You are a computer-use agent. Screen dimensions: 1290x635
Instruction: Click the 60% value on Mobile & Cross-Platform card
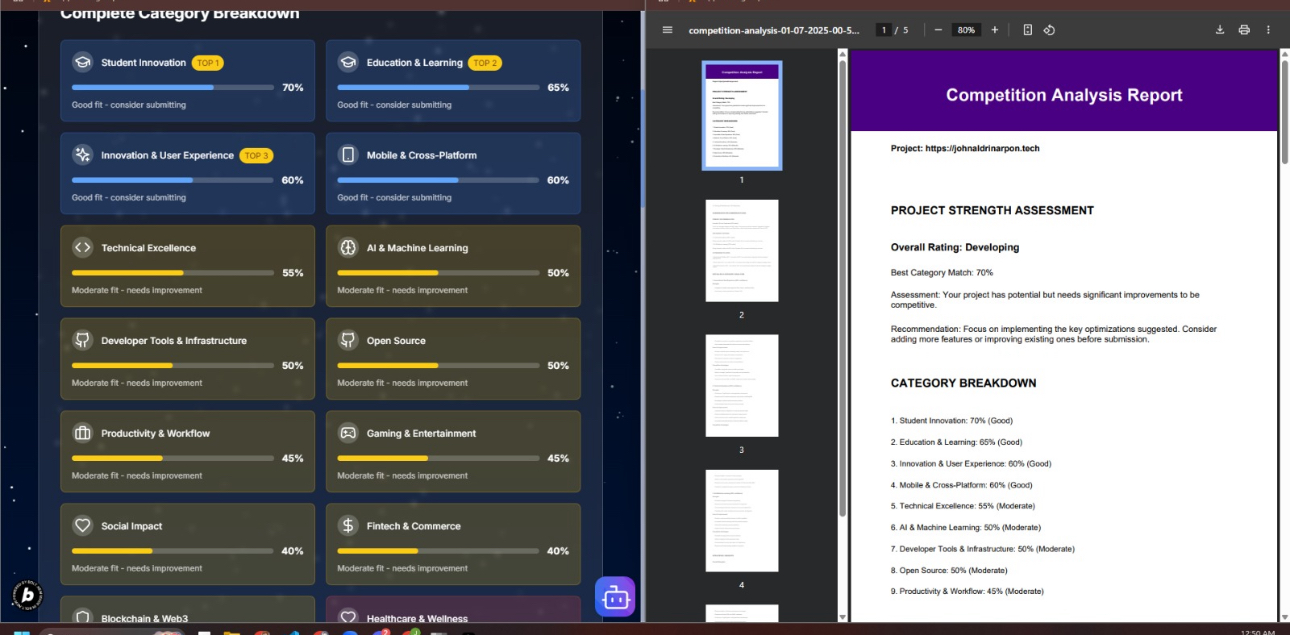tap(558, 180)
